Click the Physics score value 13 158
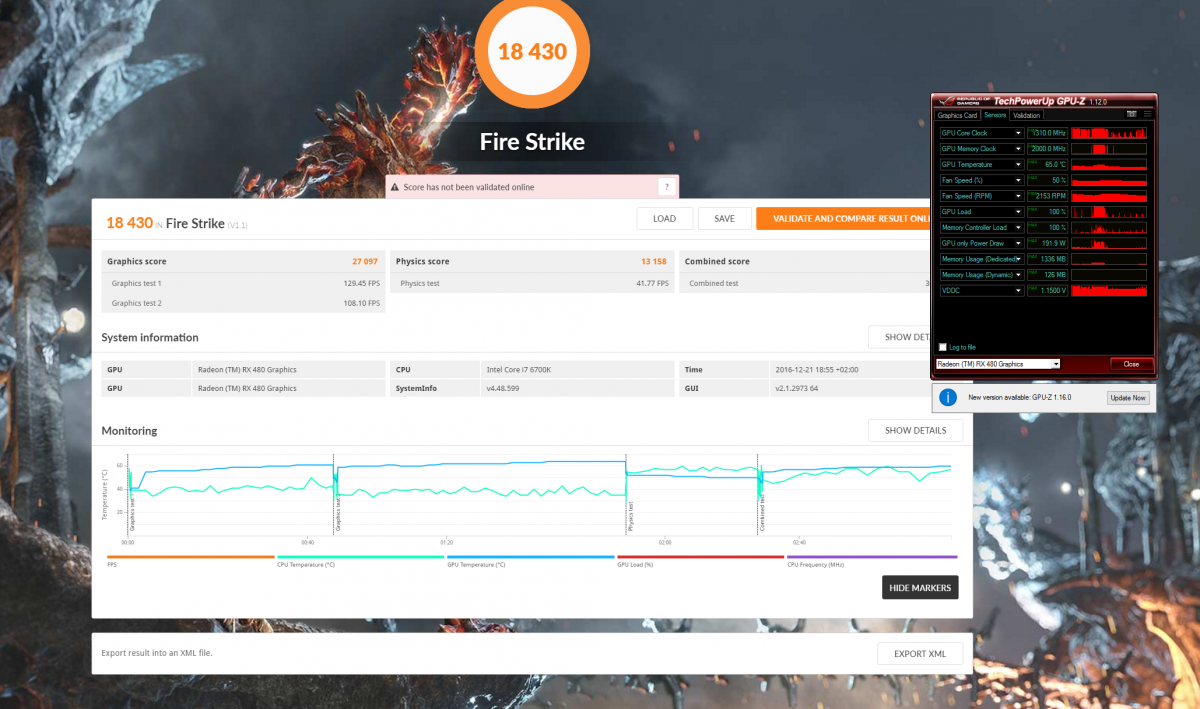1200x709 pixels. point(653,261)
